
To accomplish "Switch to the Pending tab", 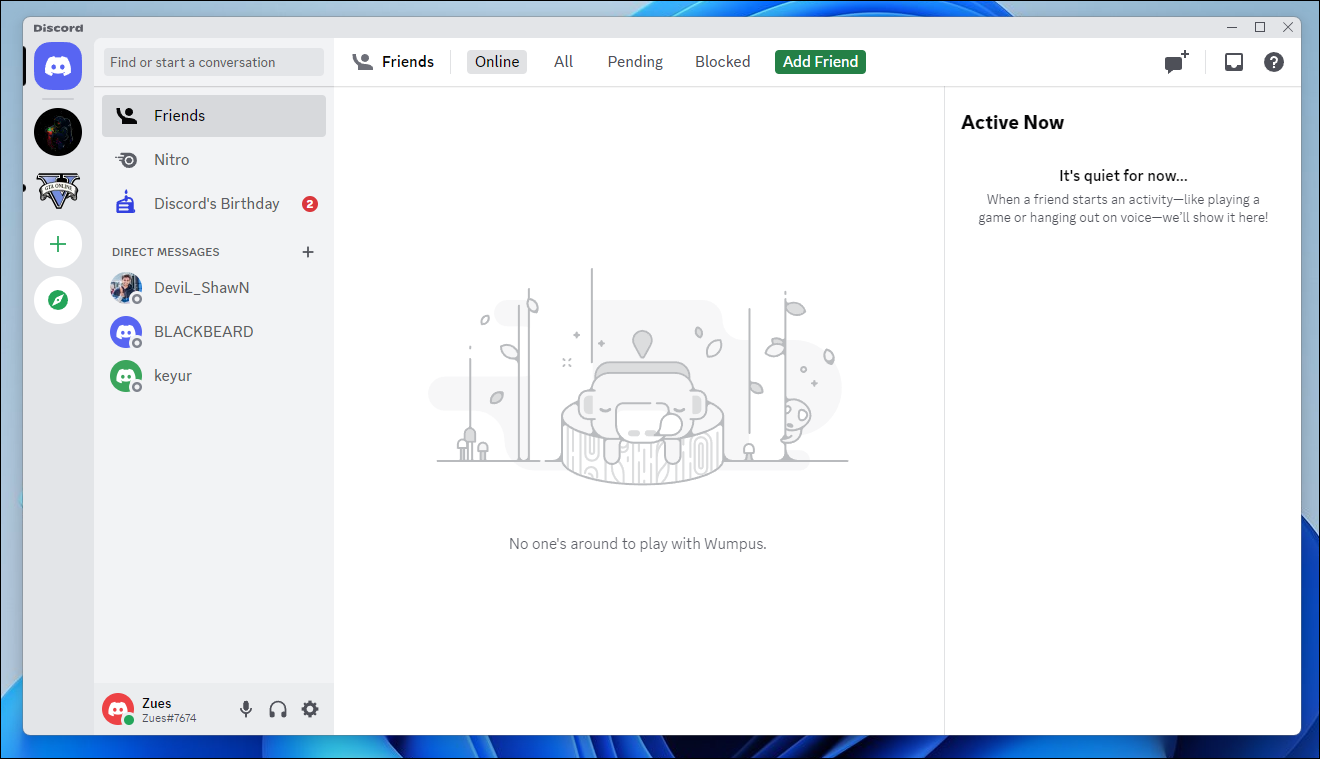I will [635, 62].
